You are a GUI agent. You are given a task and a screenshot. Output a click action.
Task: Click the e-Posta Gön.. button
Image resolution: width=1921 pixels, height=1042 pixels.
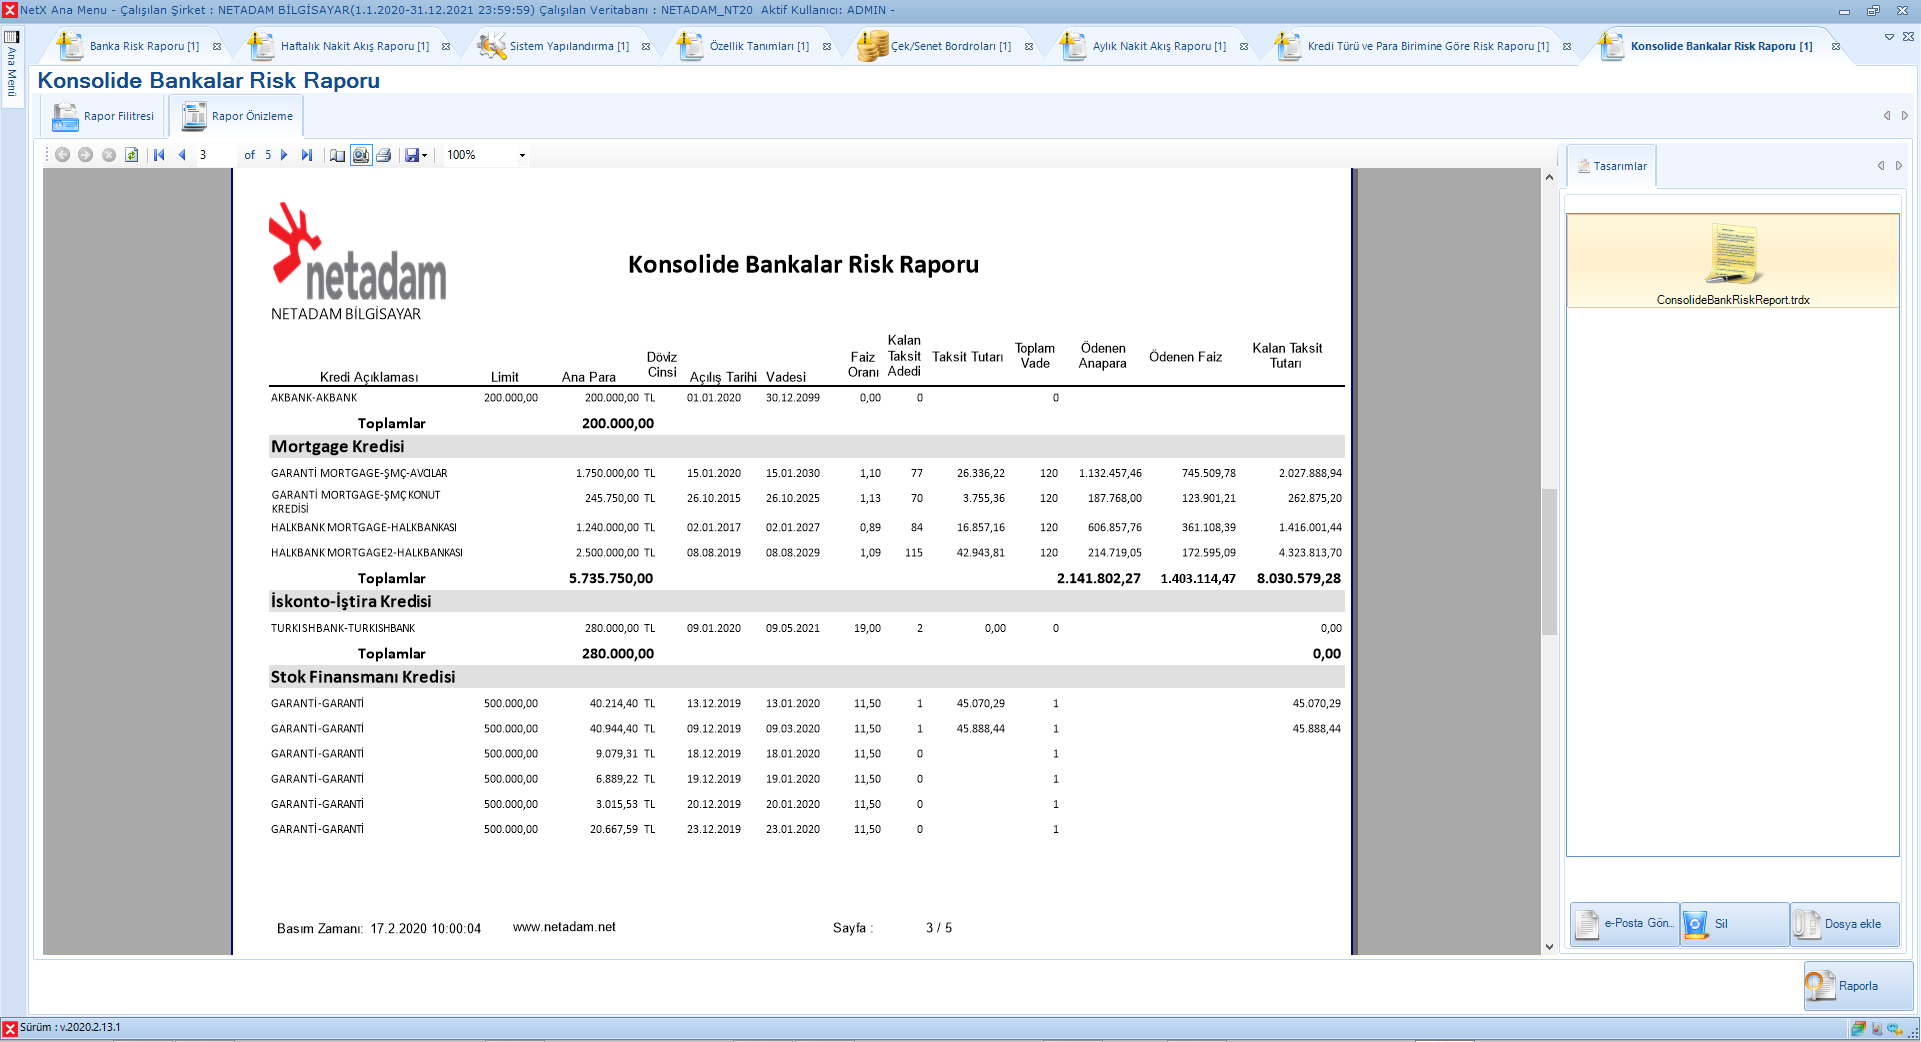[1625, 924]
